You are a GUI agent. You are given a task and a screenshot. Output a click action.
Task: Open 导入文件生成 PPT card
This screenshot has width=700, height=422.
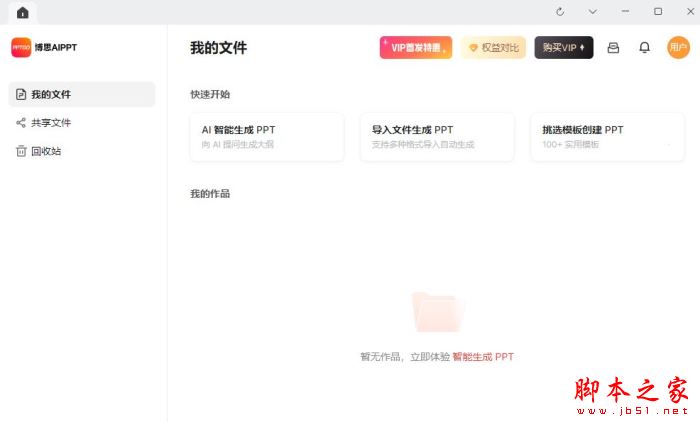point(437,137)
